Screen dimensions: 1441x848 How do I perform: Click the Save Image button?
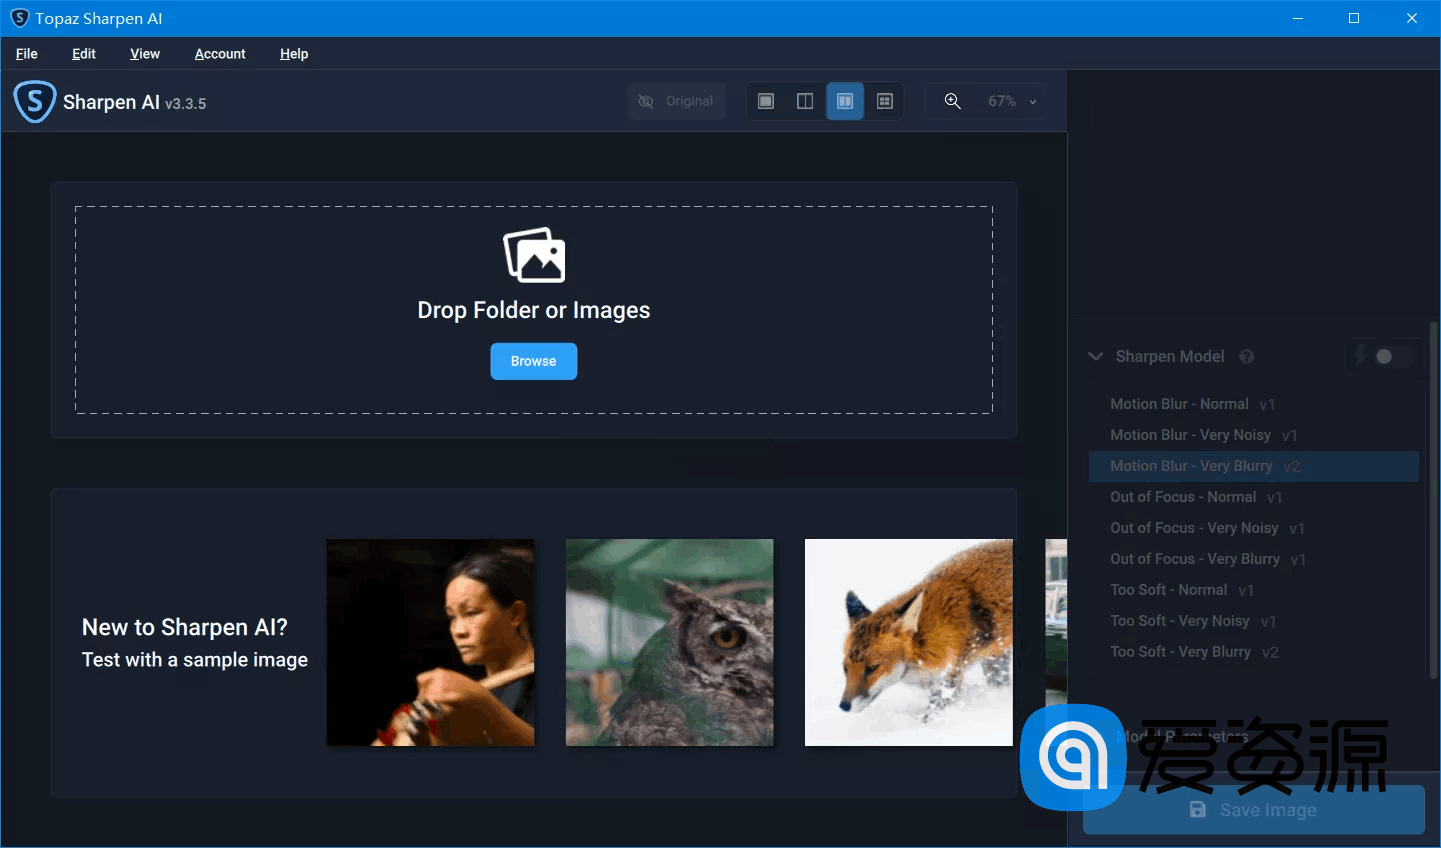coord(1252,810)
